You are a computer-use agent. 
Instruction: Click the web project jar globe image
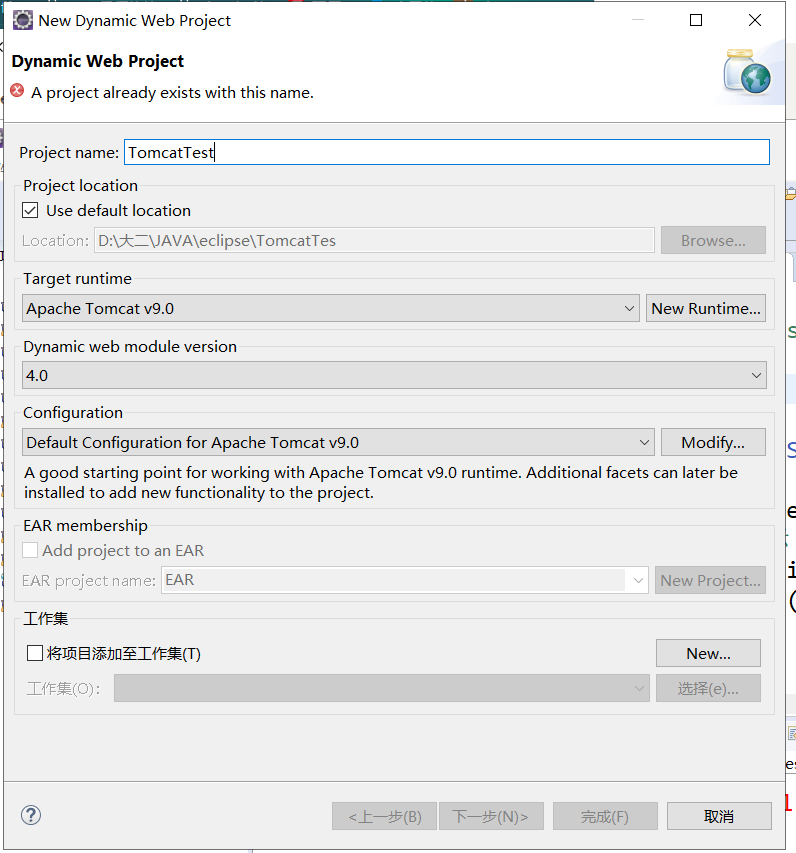coord(748,72)
